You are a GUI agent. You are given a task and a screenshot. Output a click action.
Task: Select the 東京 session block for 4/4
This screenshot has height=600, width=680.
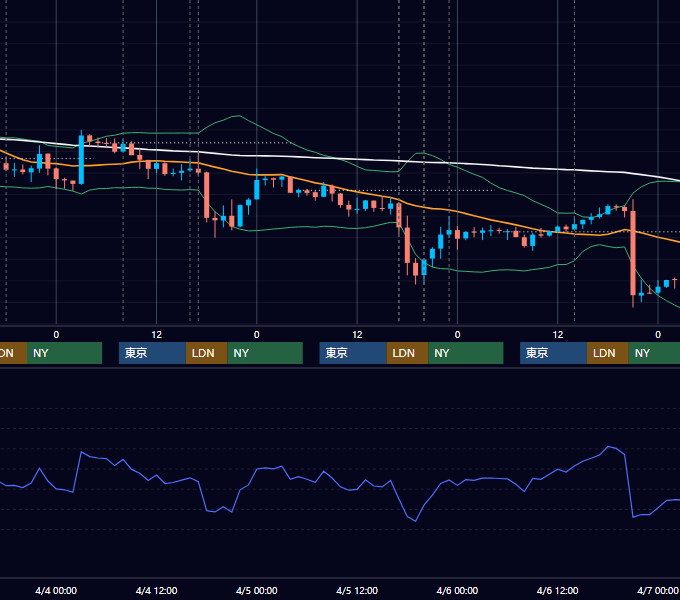coord(152,353)
